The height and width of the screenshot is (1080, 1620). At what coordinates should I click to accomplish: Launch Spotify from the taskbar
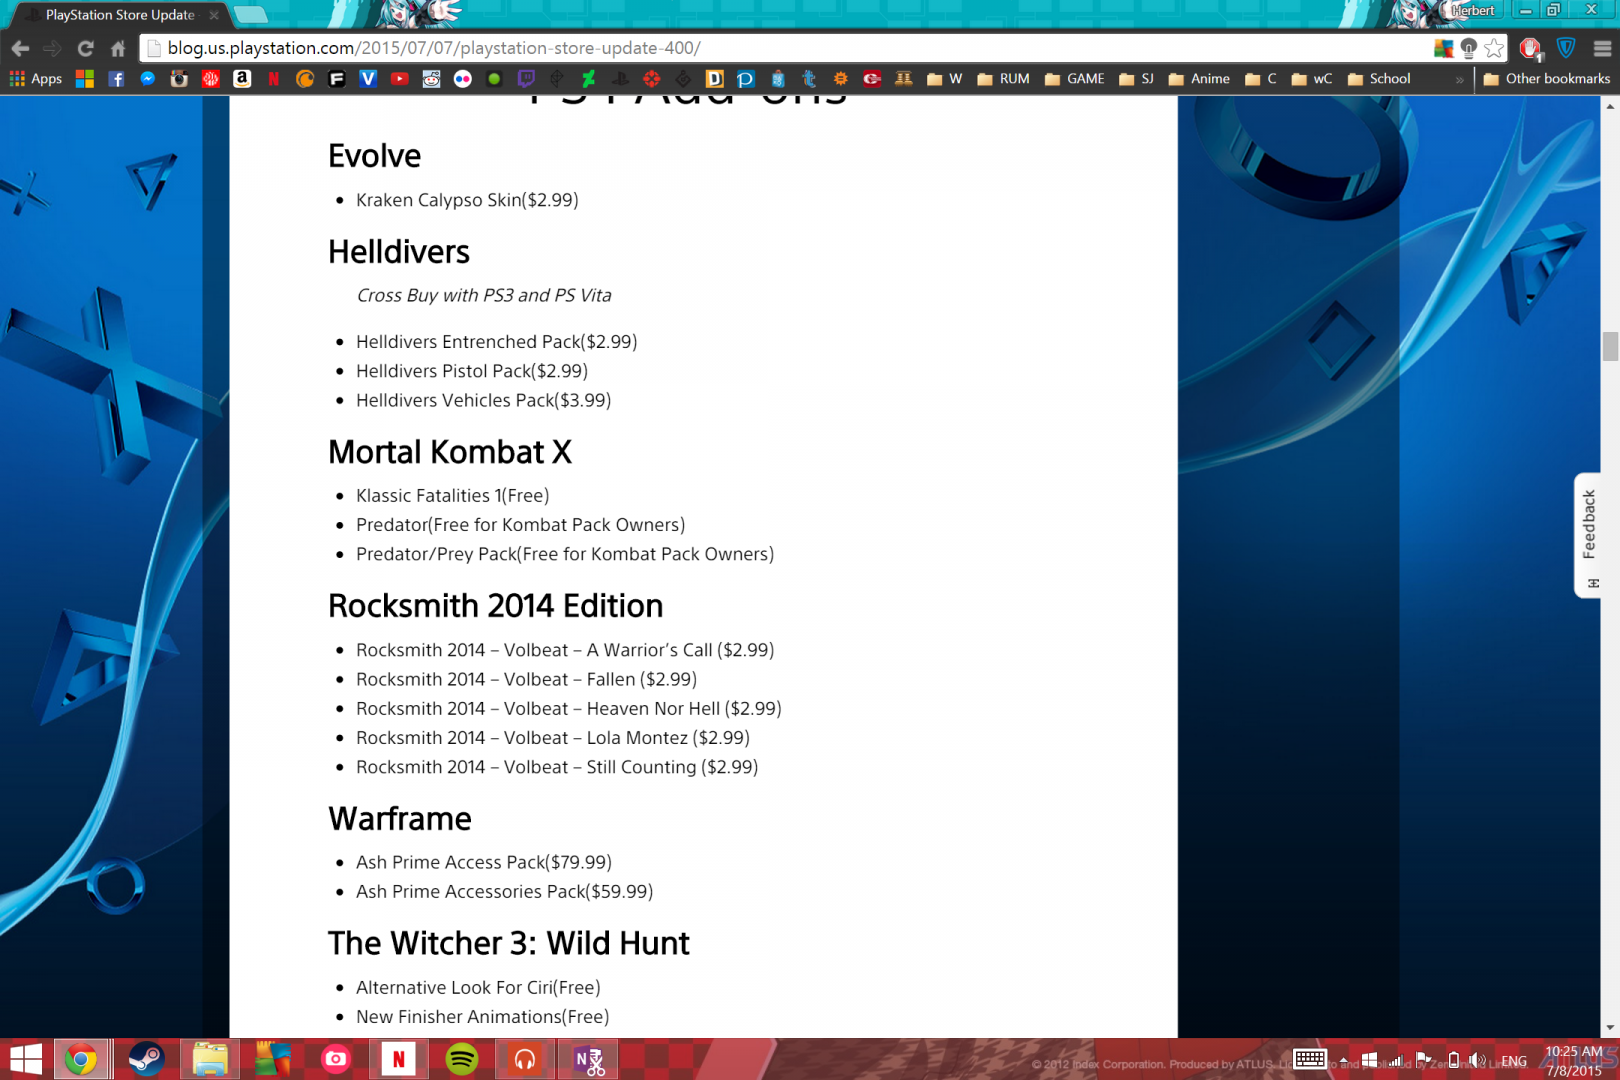click(x=462, y=1059)
